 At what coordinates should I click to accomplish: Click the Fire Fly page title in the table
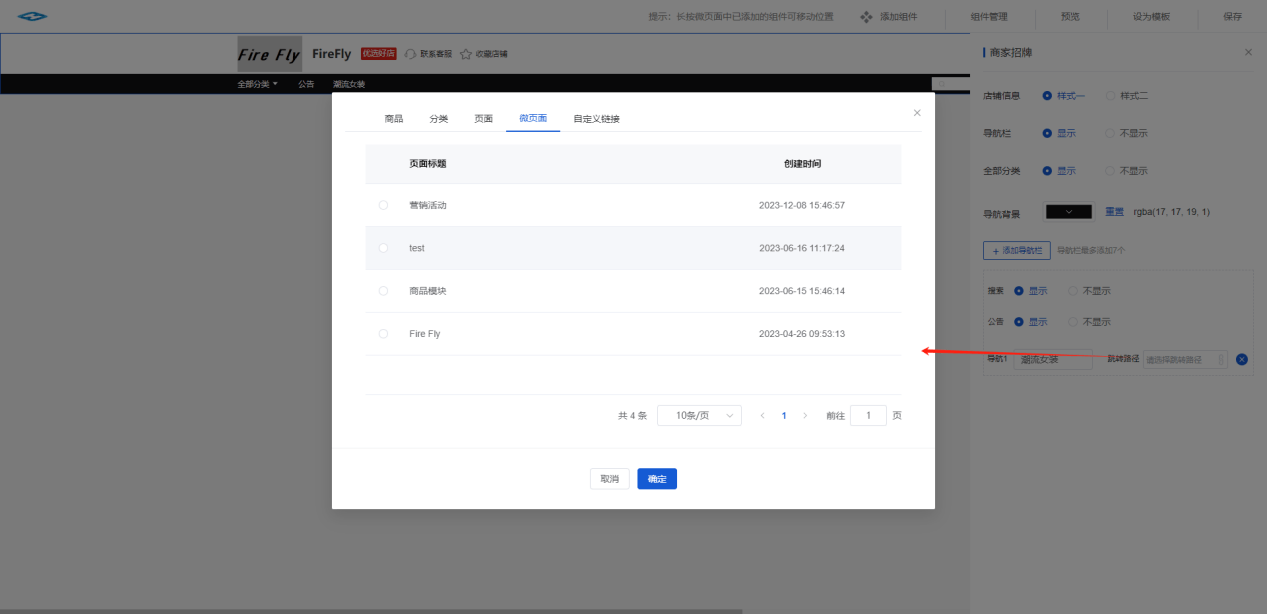point(425,334)
